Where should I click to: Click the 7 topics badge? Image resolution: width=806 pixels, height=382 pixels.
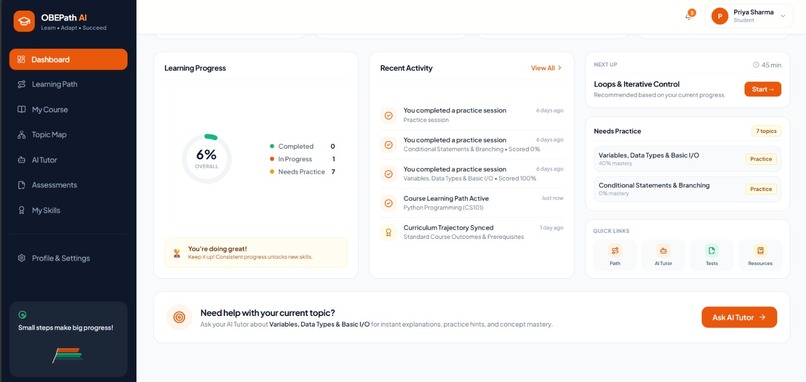point(766,131)
